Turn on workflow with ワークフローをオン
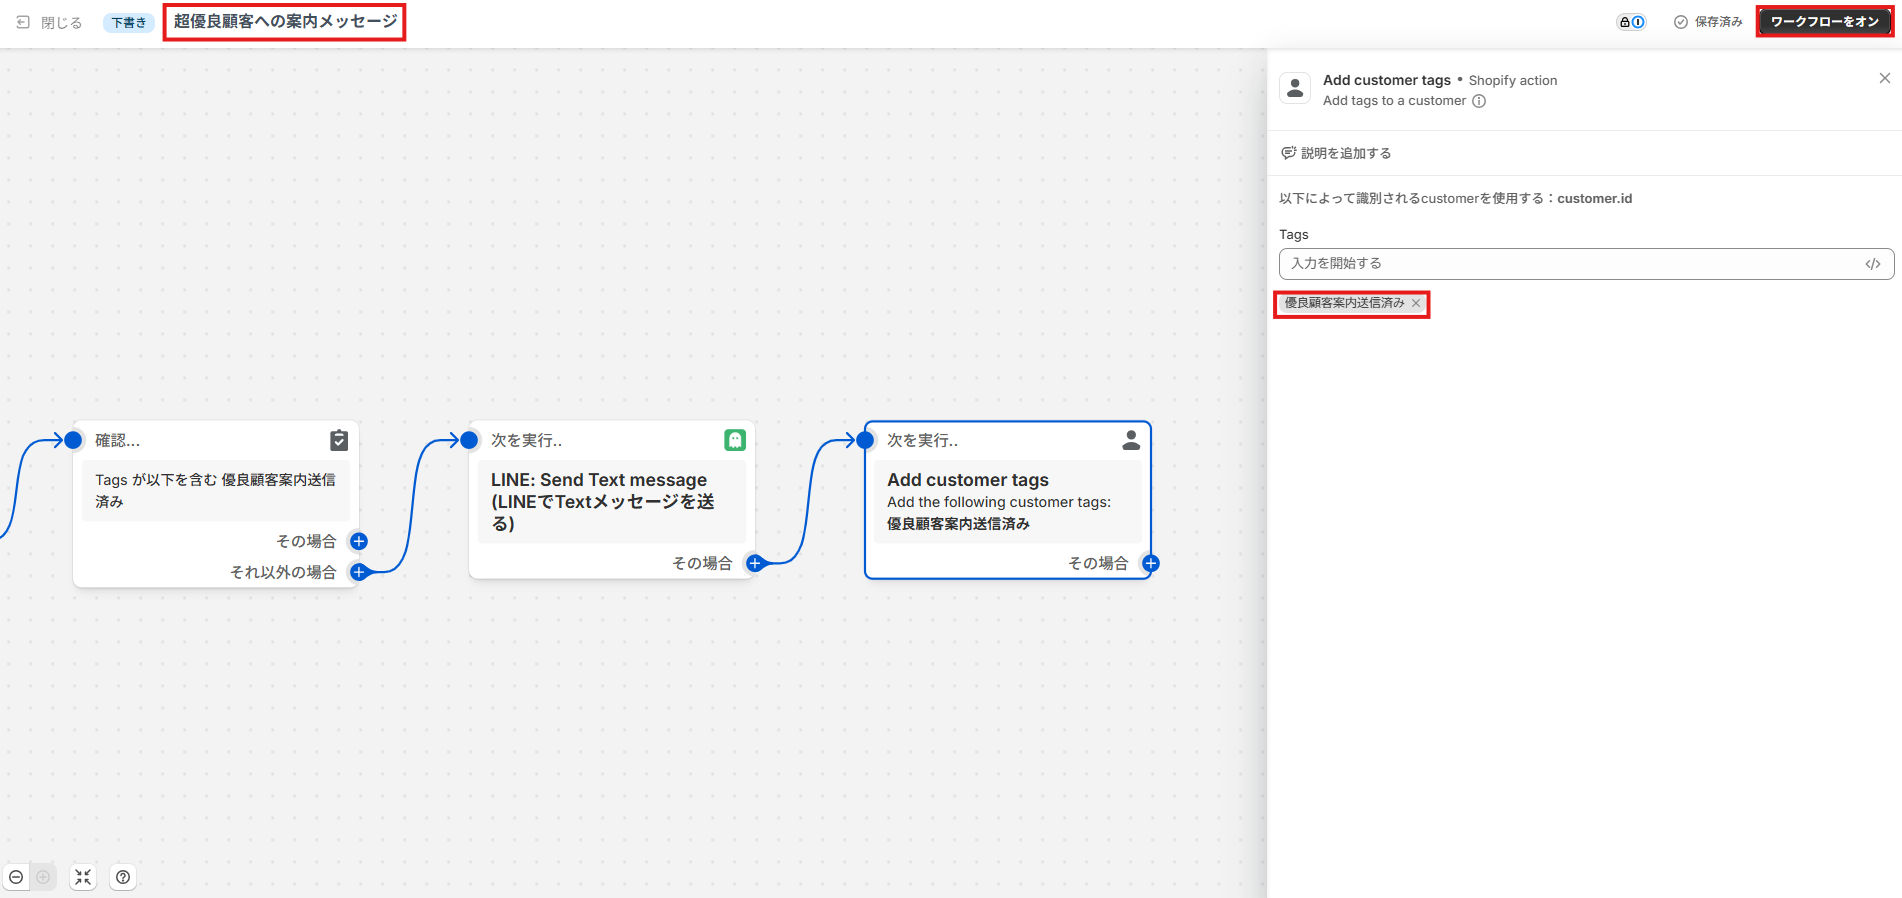 1825,22
